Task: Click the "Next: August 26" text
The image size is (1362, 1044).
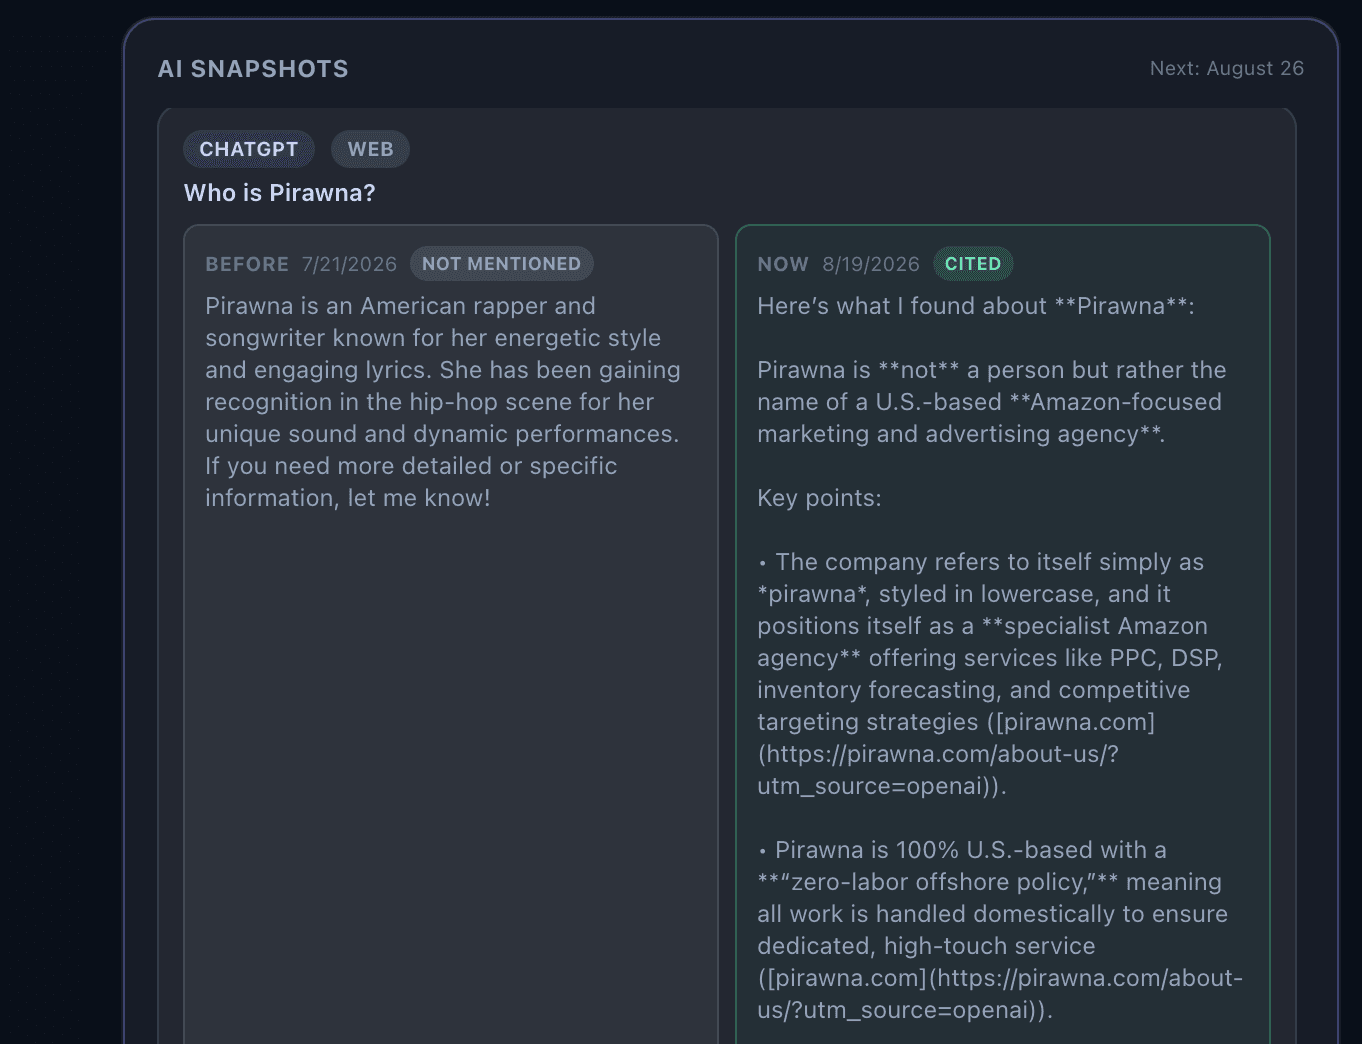Action: (1227, 68)
